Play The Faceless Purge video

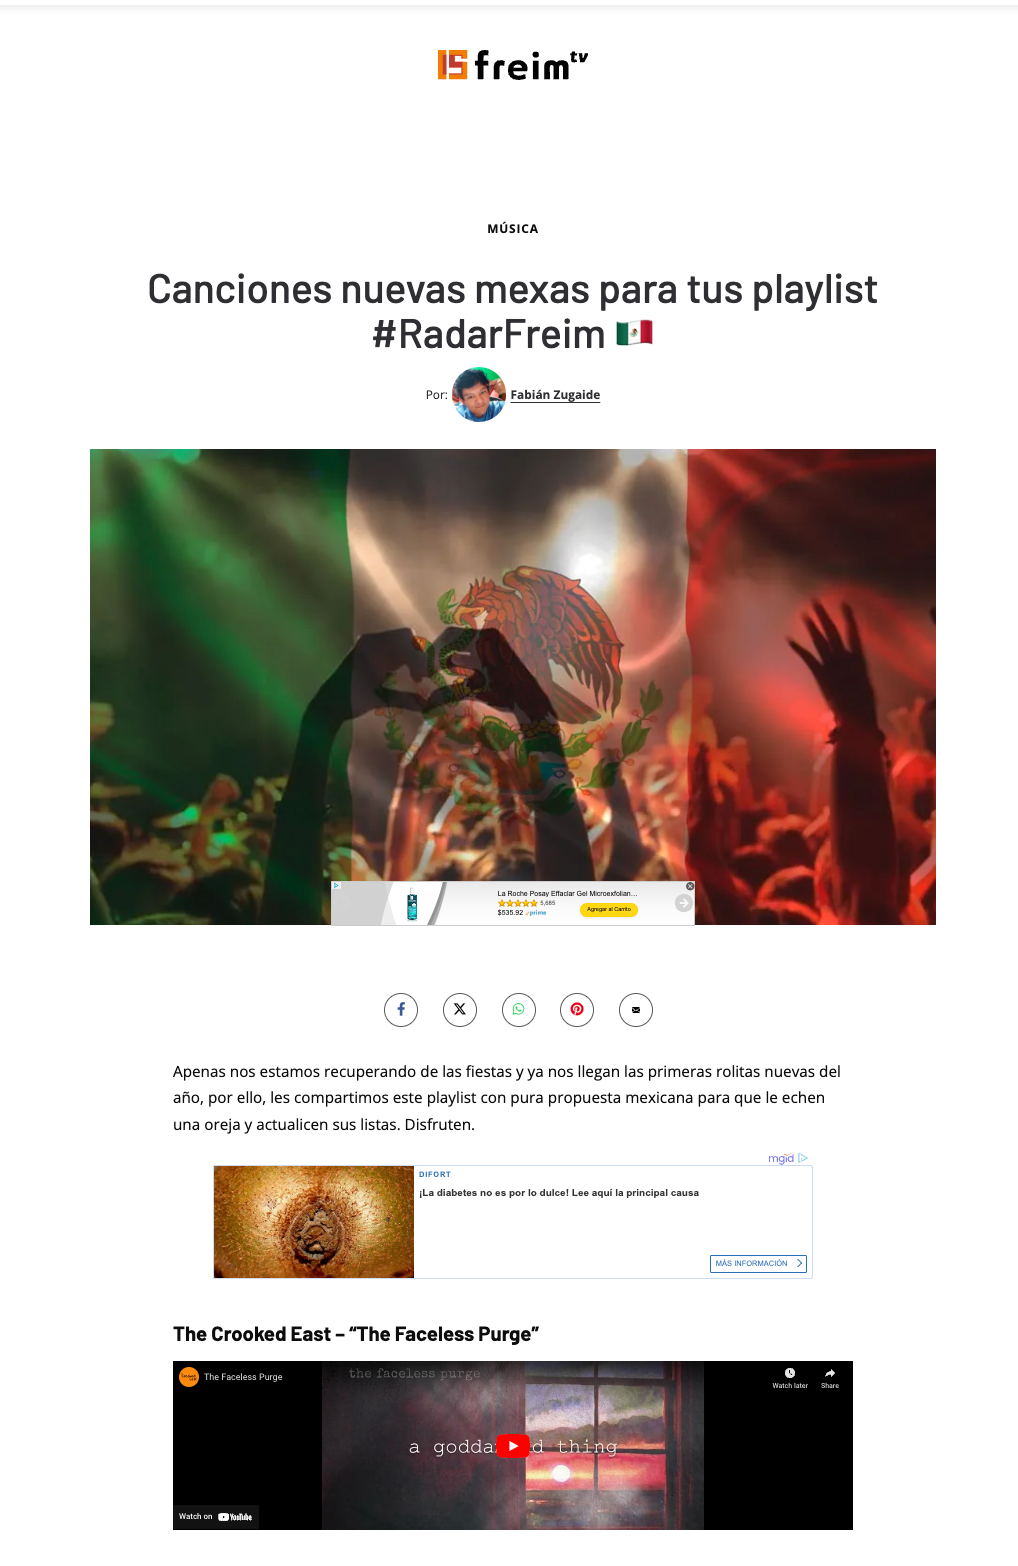click(x=513, y=1446)
